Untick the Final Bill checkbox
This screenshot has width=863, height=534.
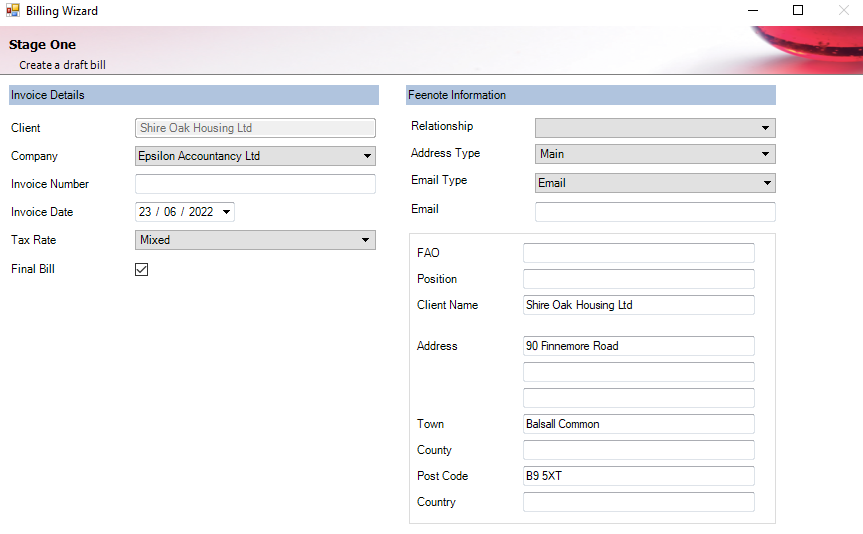141,269
